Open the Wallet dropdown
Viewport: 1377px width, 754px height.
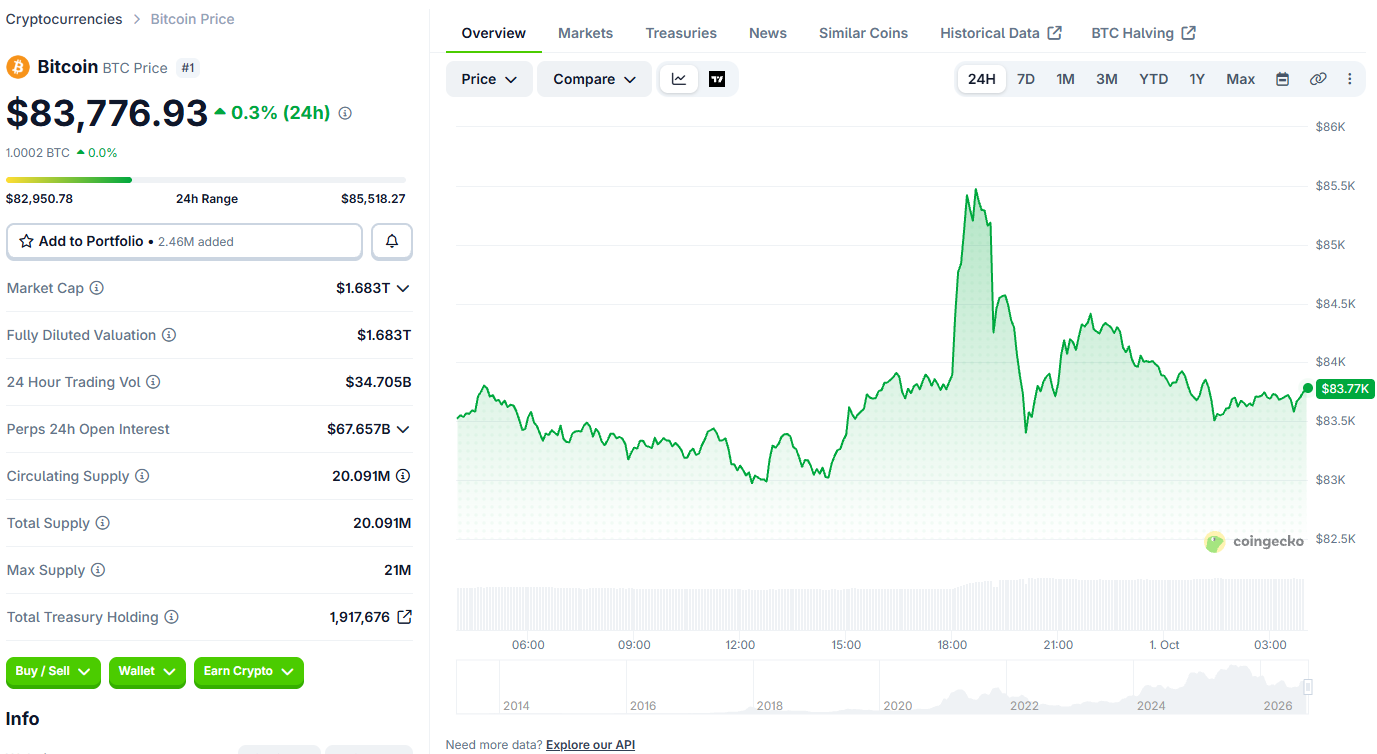point(148,671)
